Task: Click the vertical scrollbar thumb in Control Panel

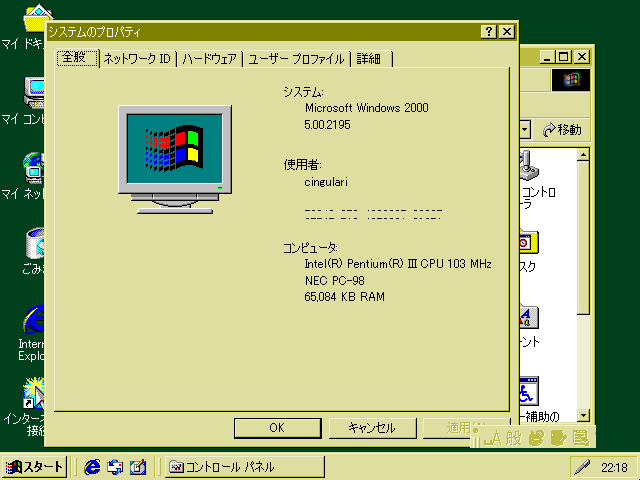Action: tap(584, 238)
